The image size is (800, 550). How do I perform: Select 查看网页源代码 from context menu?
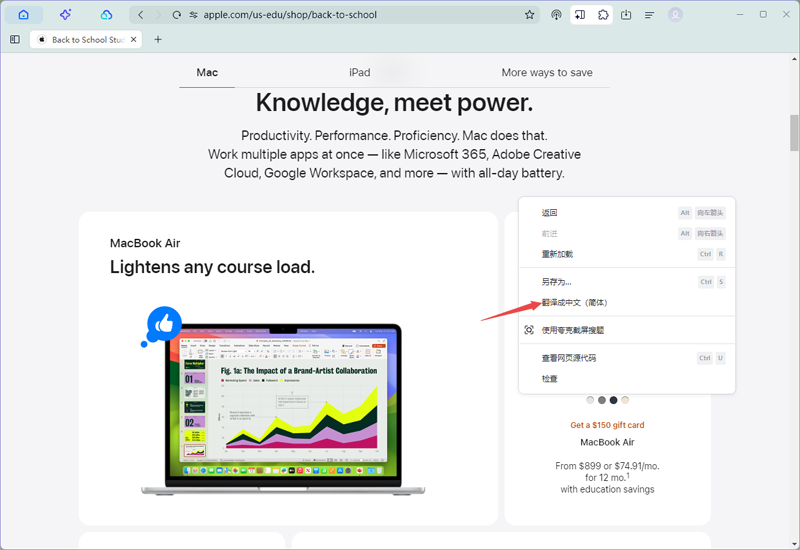point(627,358)
